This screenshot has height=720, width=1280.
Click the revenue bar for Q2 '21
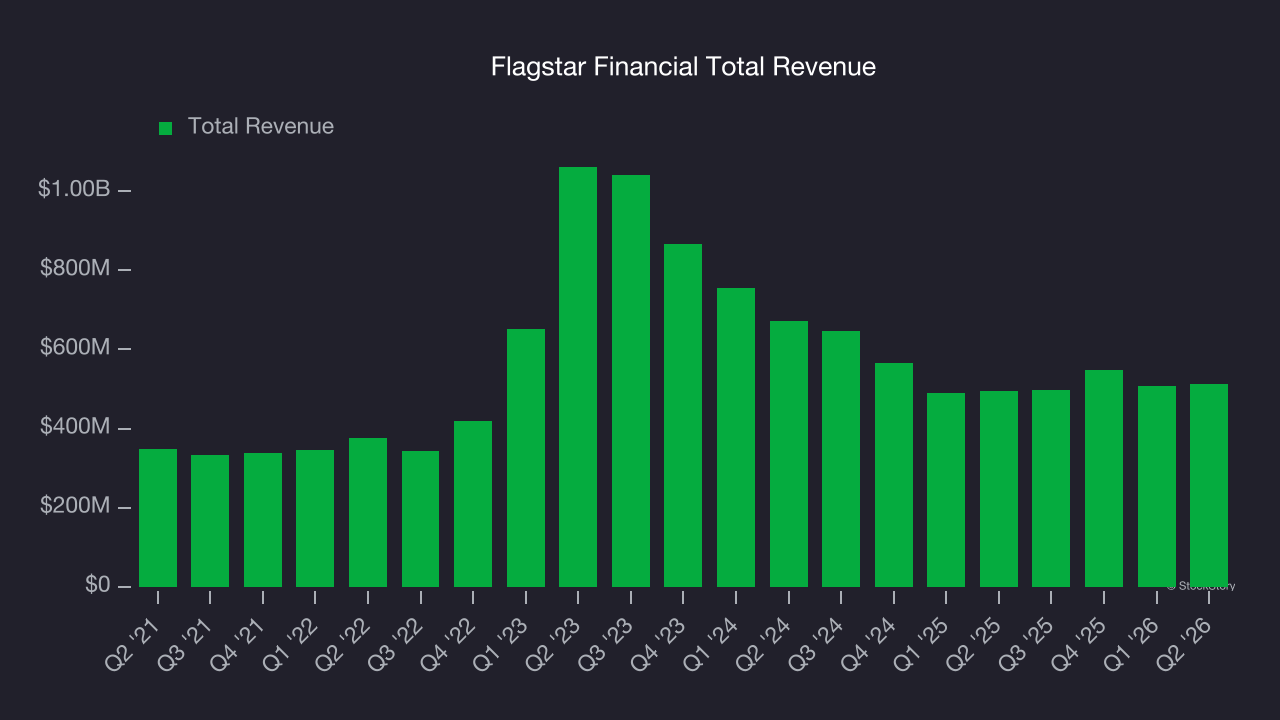click(158, 518)
